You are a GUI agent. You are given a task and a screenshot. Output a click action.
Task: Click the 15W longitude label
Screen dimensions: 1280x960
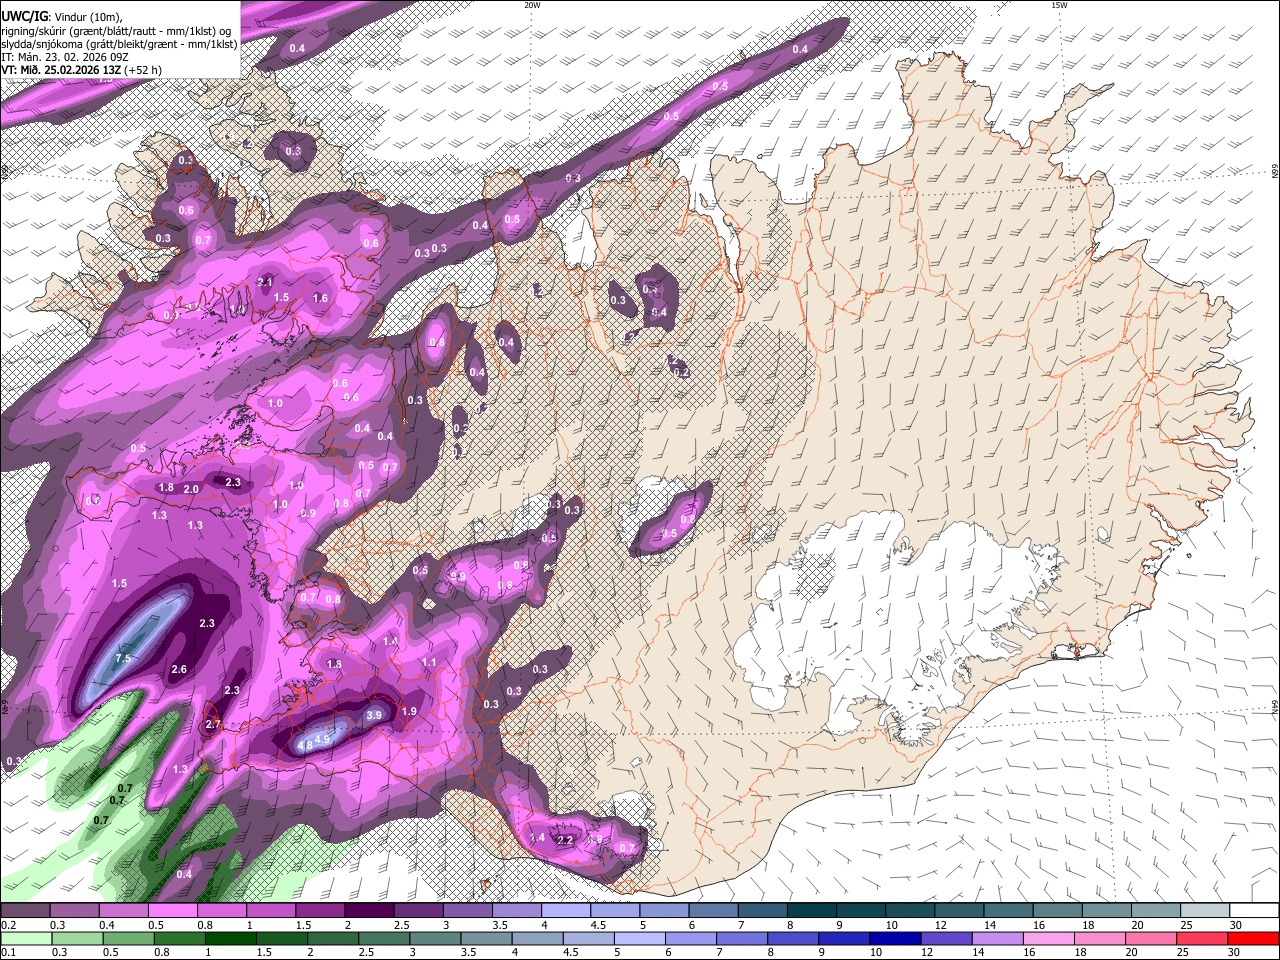(x=1059, y=5)
